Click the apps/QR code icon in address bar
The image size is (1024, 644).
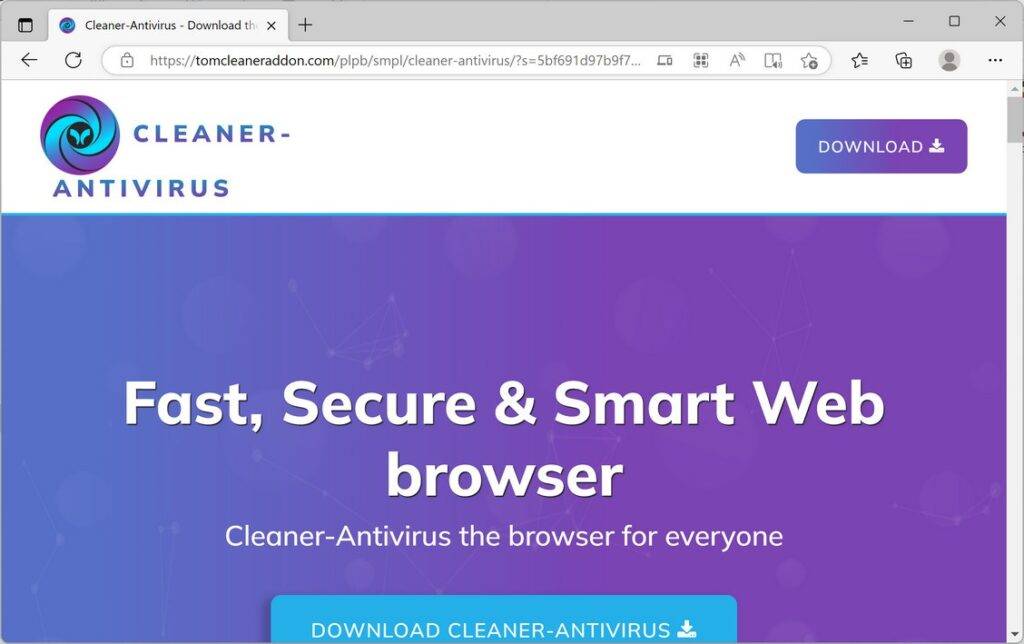(701, 61)
